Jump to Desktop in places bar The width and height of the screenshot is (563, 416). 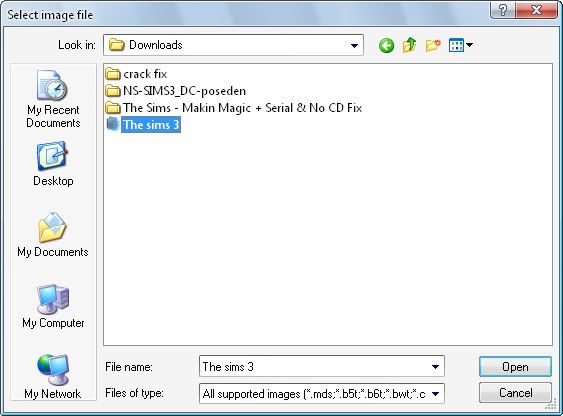[x=53, y=164]
